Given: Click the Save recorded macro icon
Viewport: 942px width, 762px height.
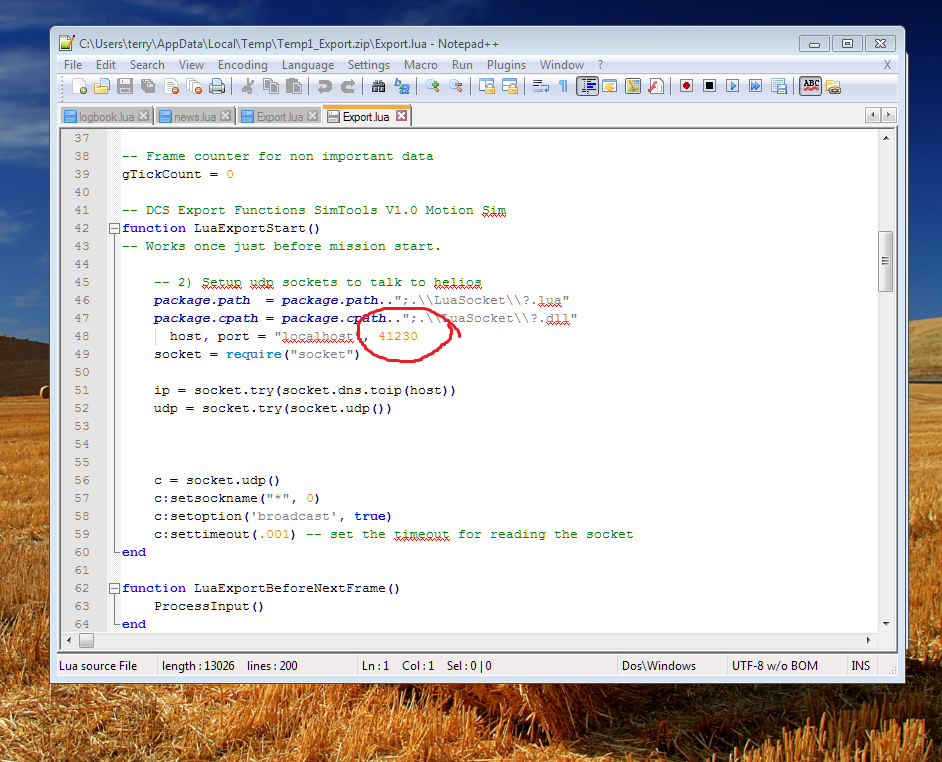Looking at the screenshot, I should [x=779, y=87].
